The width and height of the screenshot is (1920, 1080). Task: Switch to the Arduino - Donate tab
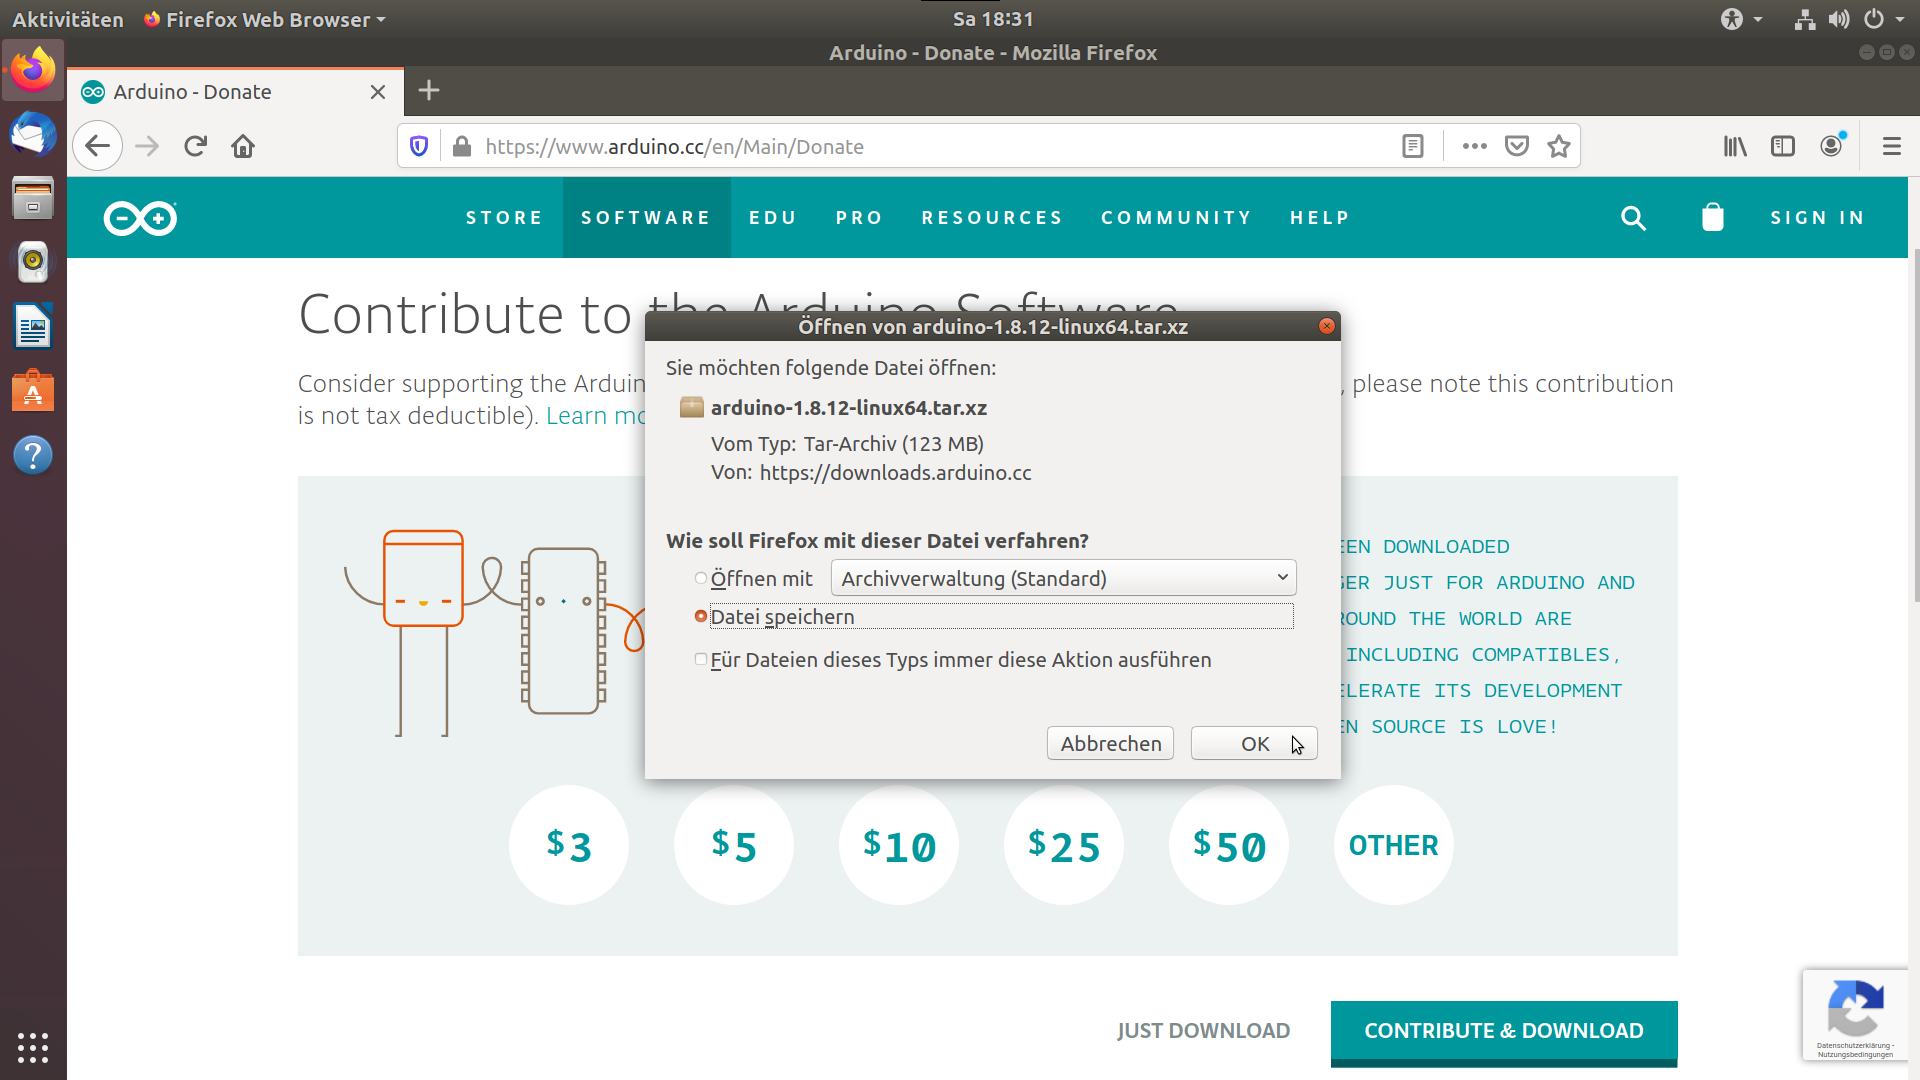coord(234,92)
